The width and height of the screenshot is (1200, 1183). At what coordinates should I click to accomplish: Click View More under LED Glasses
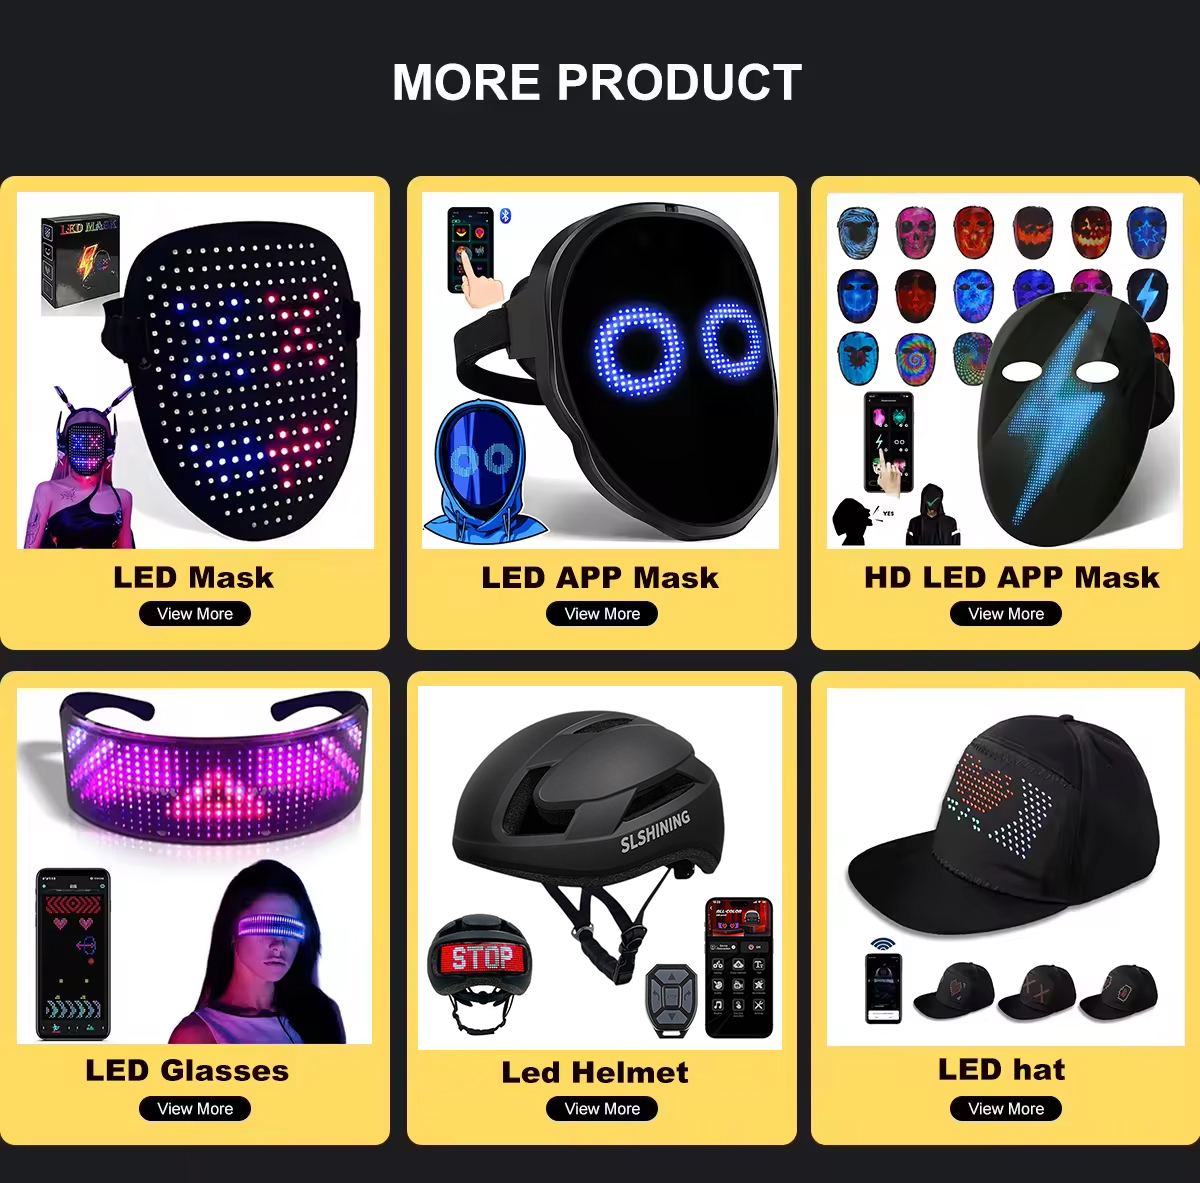click(195, 1109)
